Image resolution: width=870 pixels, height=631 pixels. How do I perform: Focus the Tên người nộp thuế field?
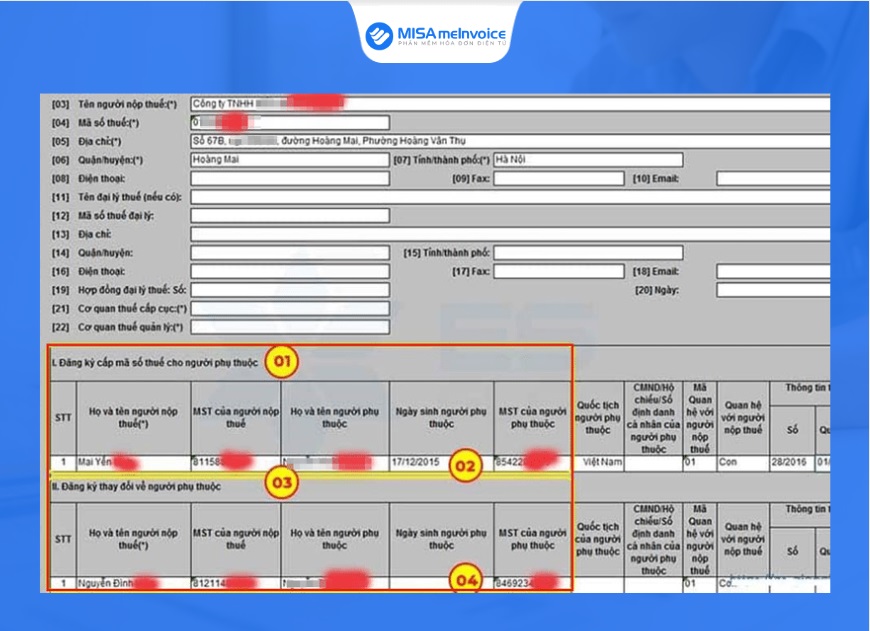(x=510, y=104)
